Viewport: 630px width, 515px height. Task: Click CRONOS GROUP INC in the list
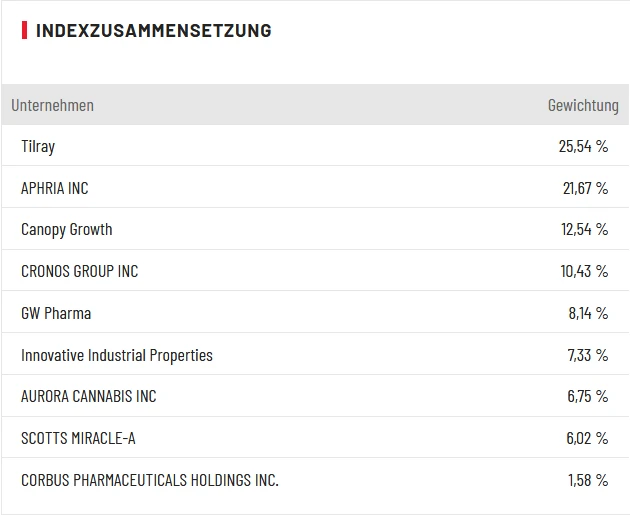(x=80, y=271)
